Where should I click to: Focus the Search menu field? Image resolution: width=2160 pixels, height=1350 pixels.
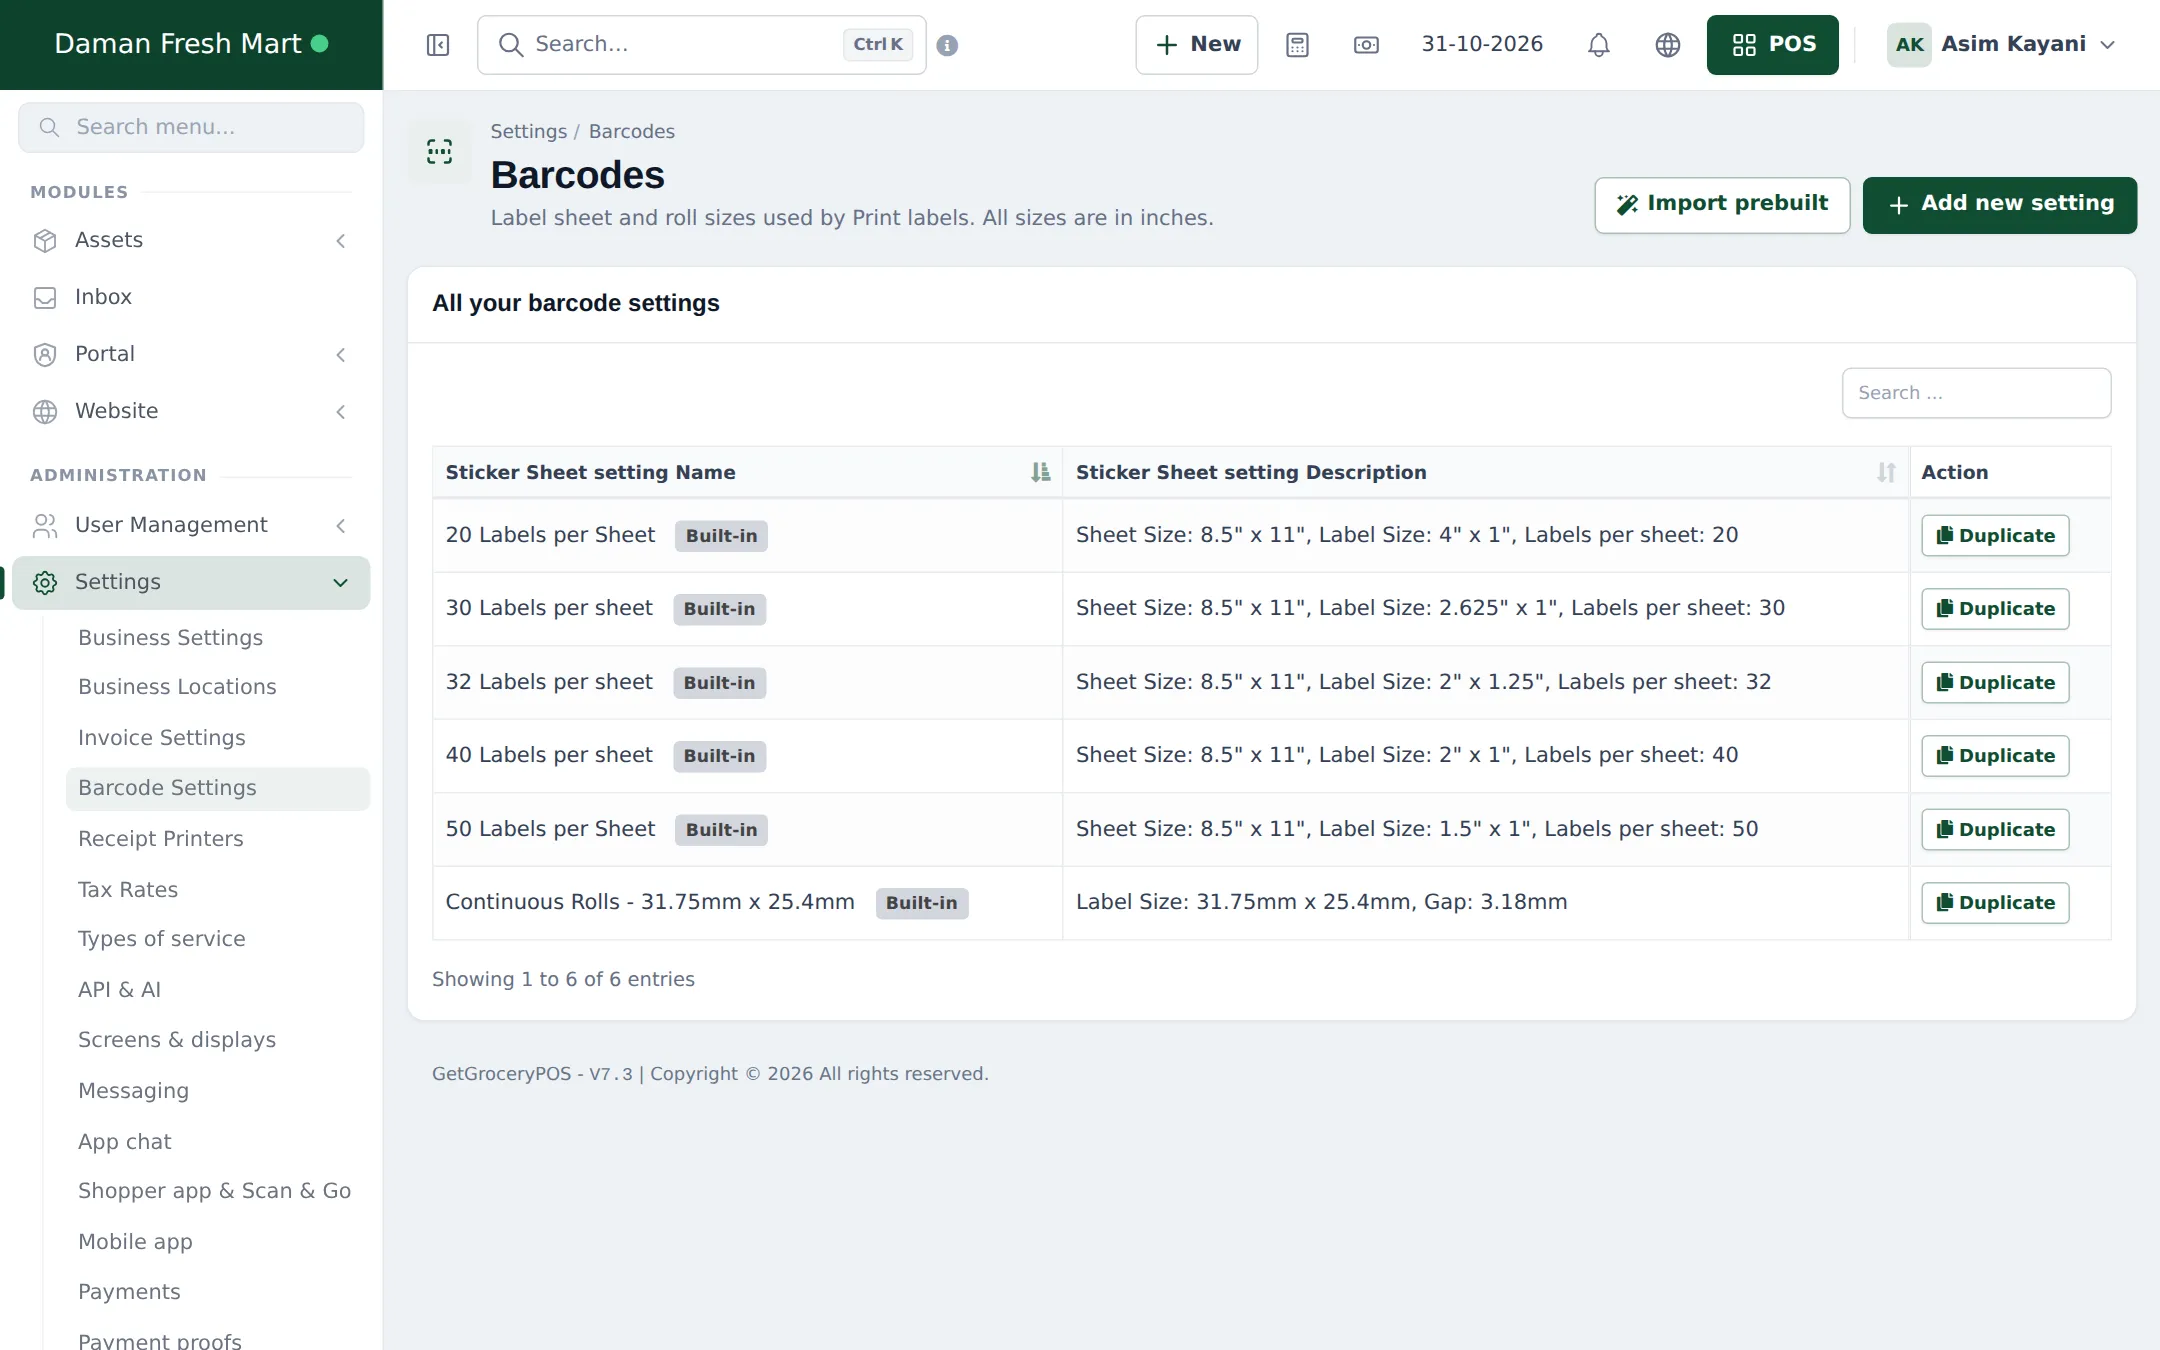point(191,127)
